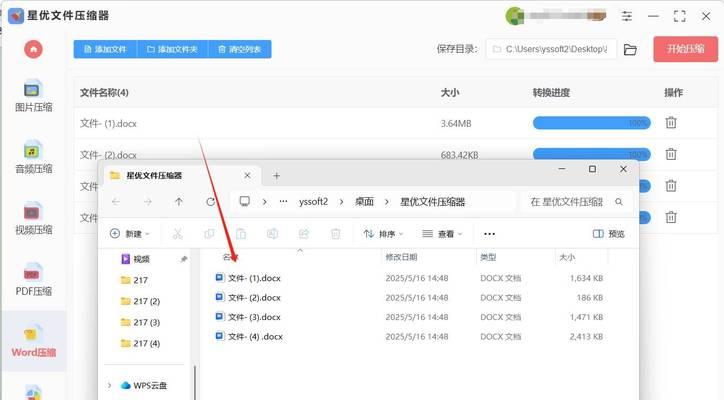Image resolution: width=724 pixels, height=400 pixels.
Task: Click 添加文件 button
Action: coord(105,49)
